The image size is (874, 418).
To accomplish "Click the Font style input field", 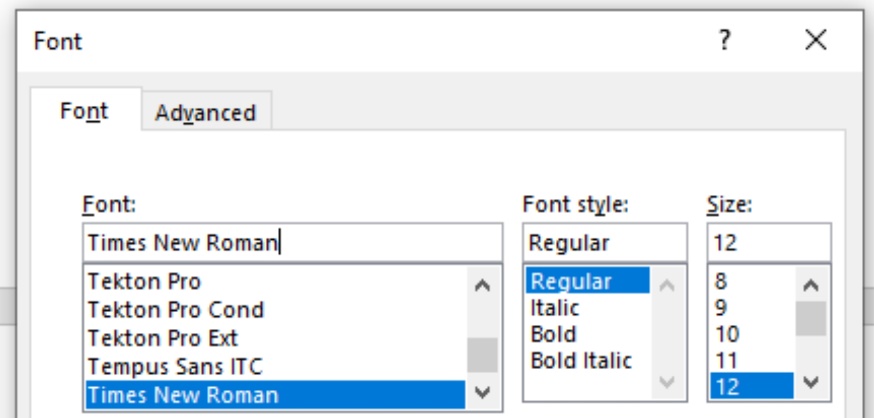I will 605,243.
